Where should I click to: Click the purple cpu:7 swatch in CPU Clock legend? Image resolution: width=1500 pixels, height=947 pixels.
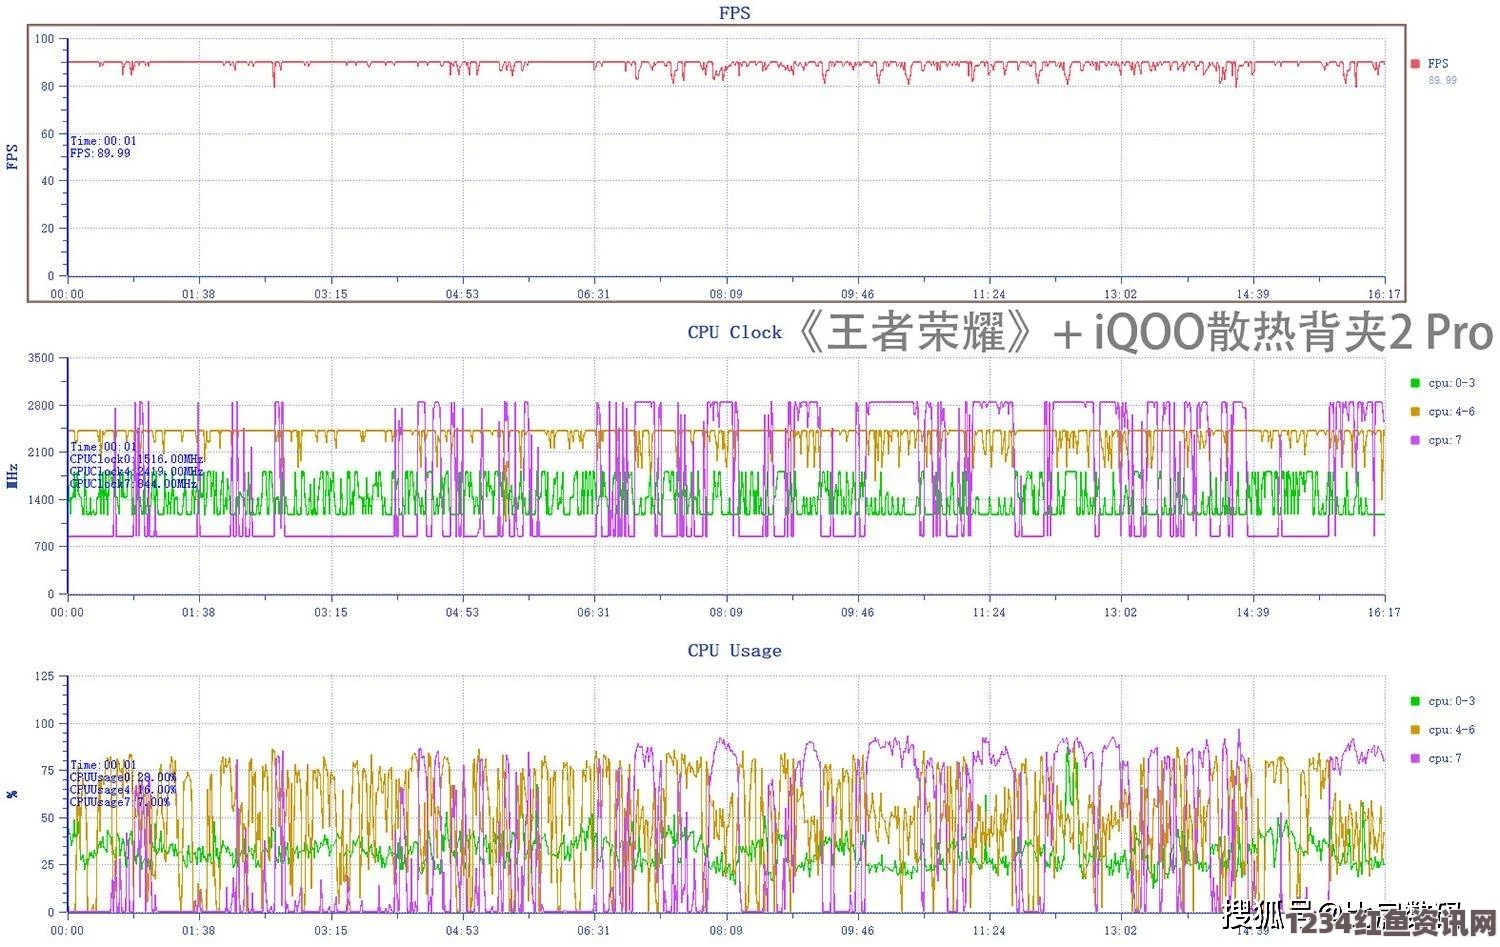(1415, 440)
